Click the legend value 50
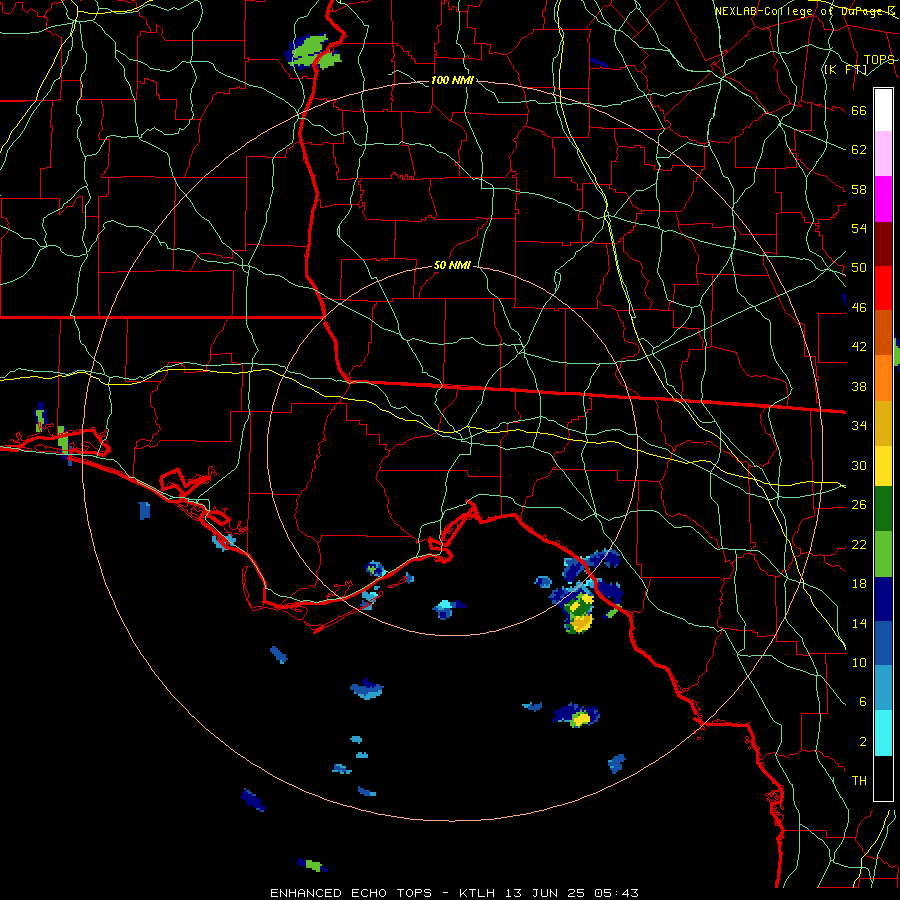 coord(859,267)
